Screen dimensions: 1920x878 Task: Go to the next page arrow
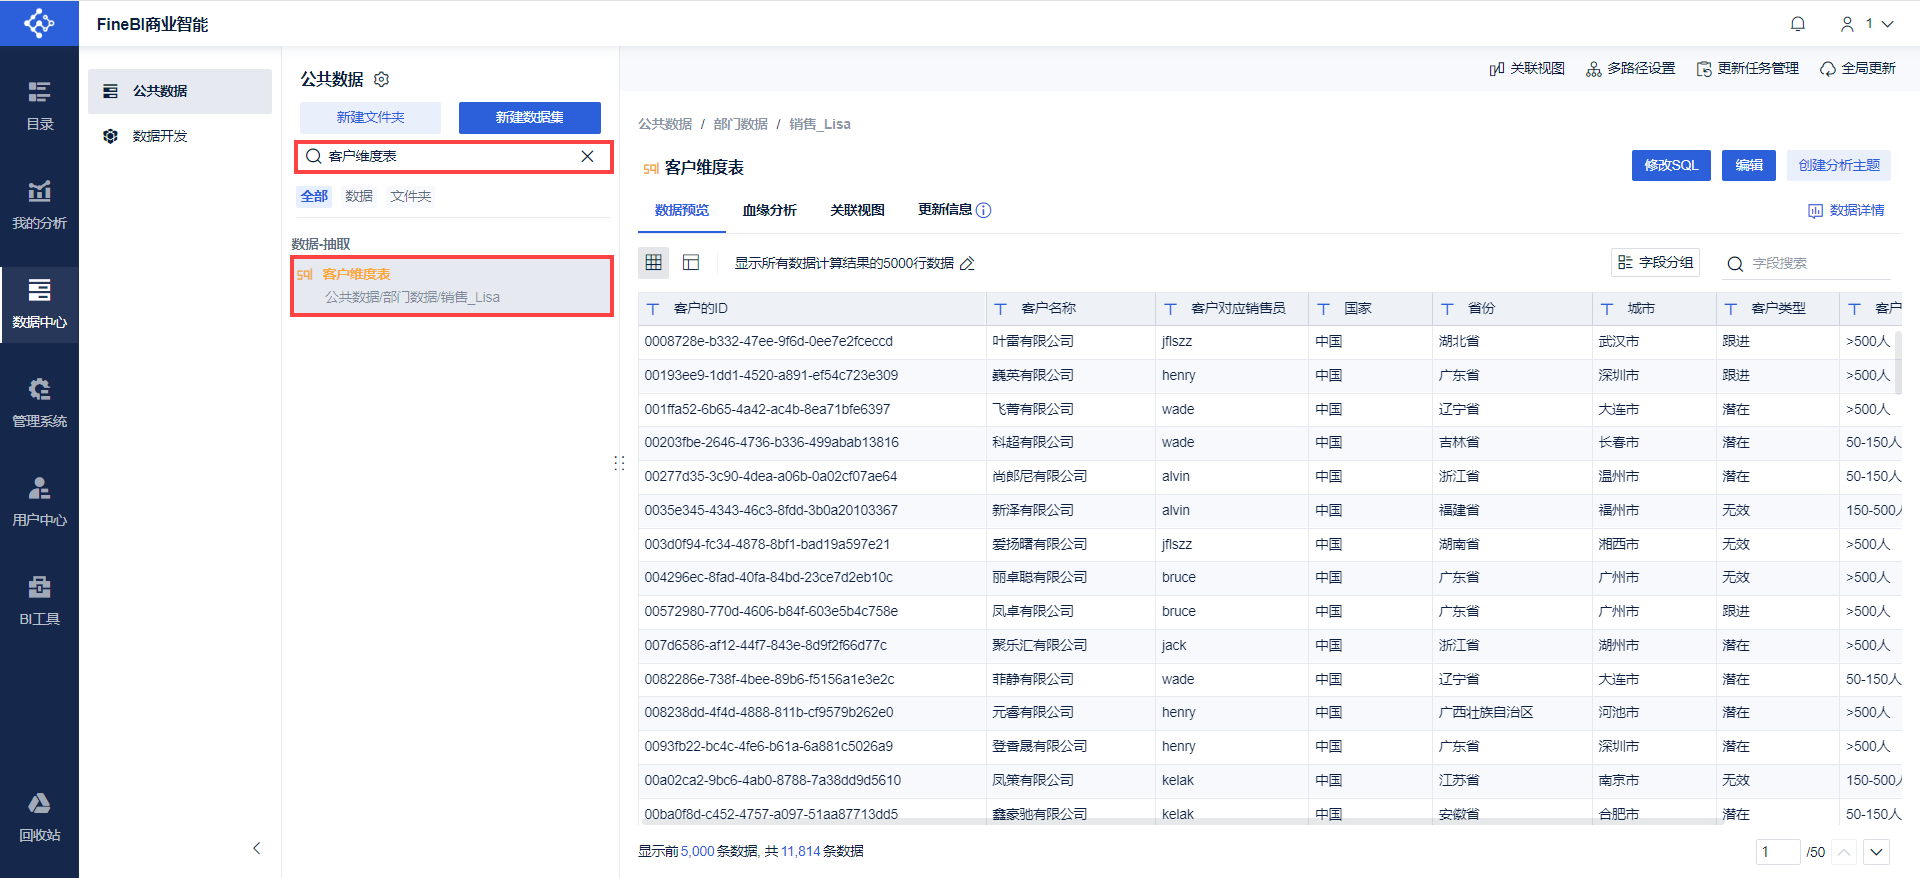point(1877,852)
